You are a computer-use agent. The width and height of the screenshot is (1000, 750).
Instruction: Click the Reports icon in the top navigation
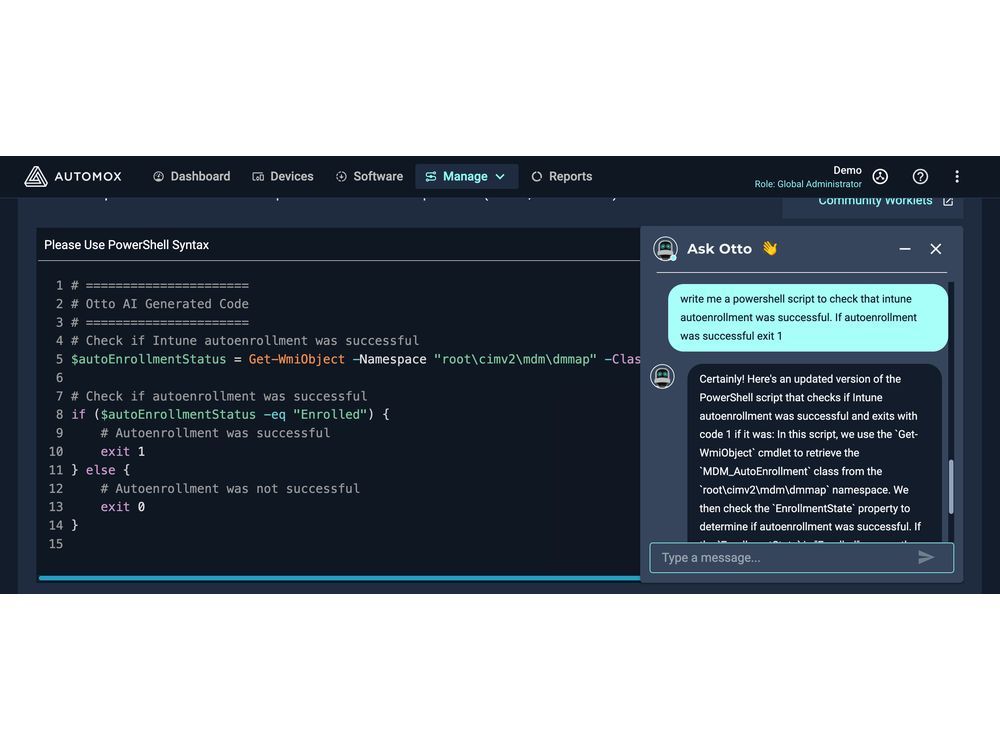click(x=537, y=176)
